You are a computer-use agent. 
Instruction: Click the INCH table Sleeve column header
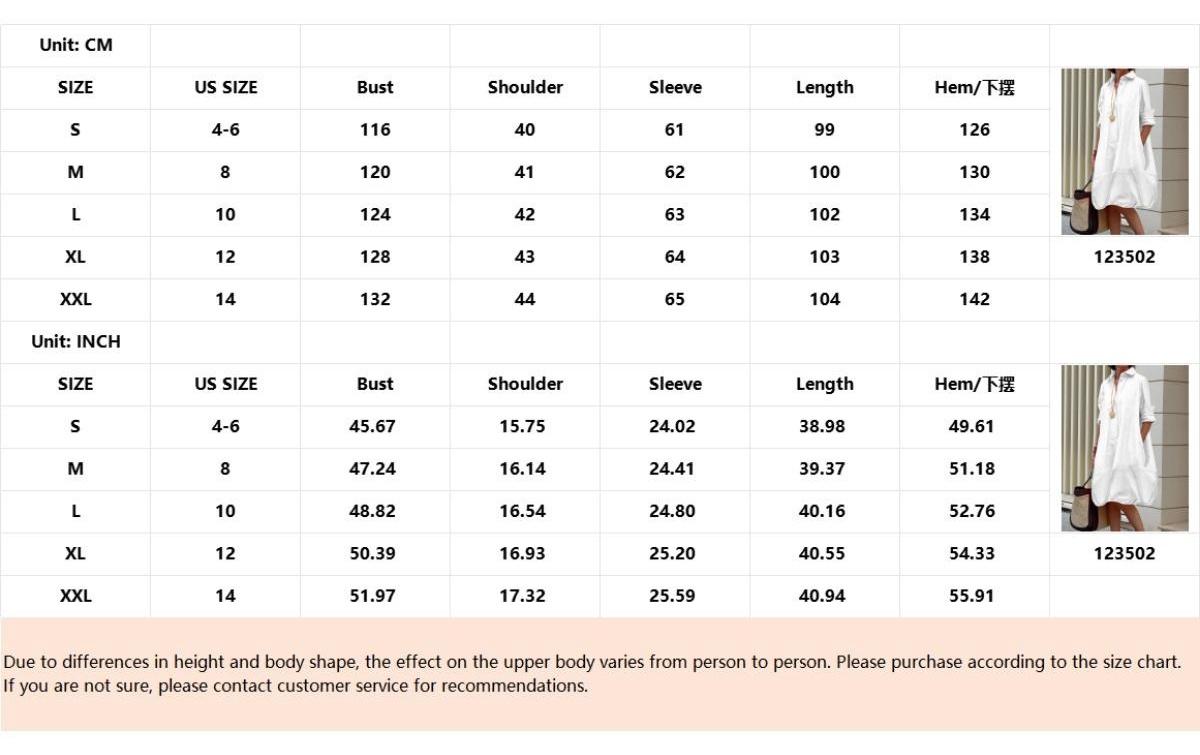coord(675,384)
